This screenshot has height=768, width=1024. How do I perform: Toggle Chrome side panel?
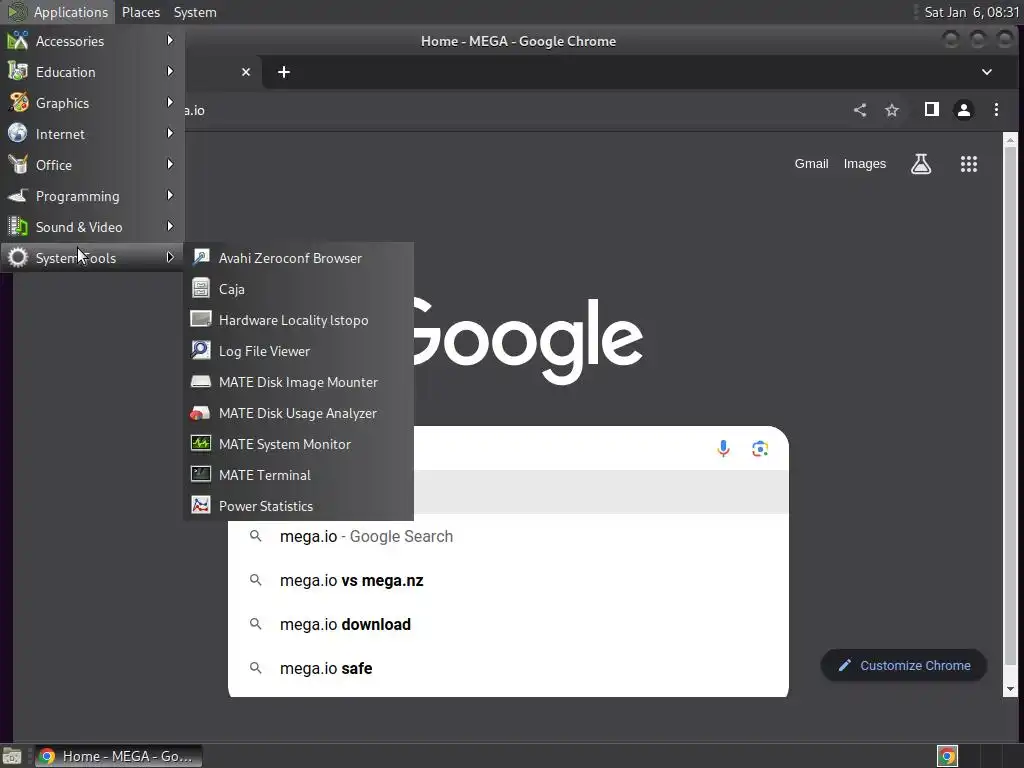(931, 110)
